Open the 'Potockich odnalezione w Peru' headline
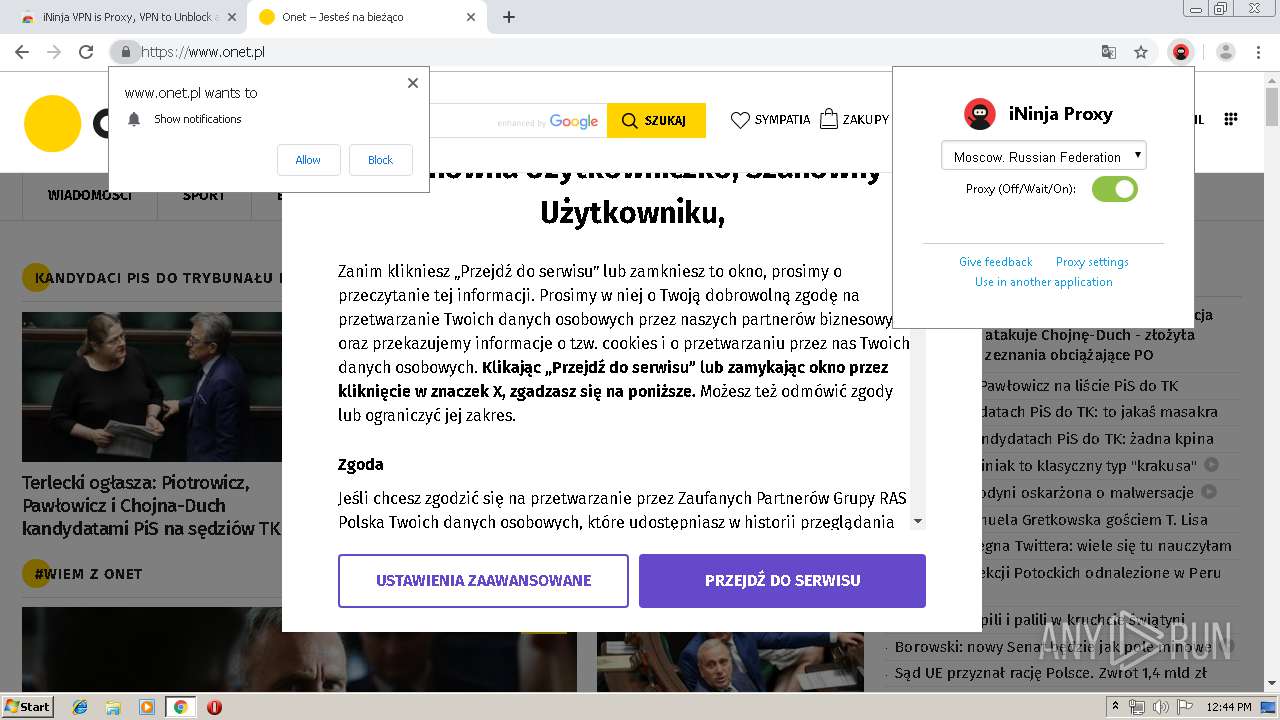The image size is (1280, 720). 1100,574
